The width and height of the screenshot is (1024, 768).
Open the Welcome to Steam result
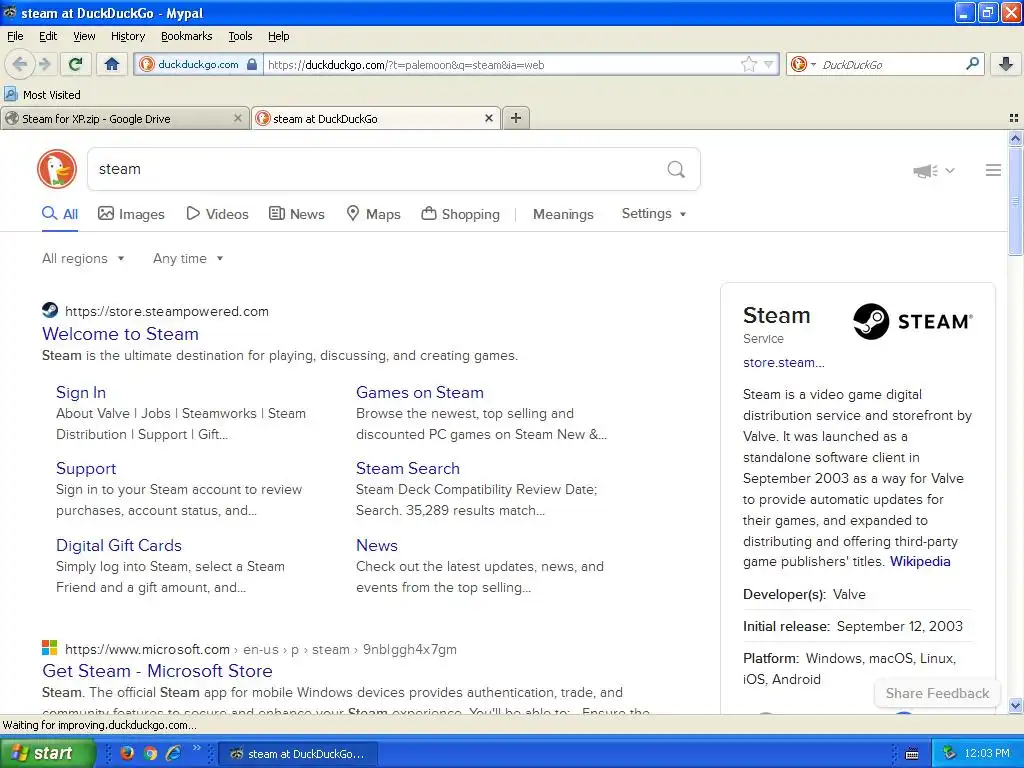120,334
